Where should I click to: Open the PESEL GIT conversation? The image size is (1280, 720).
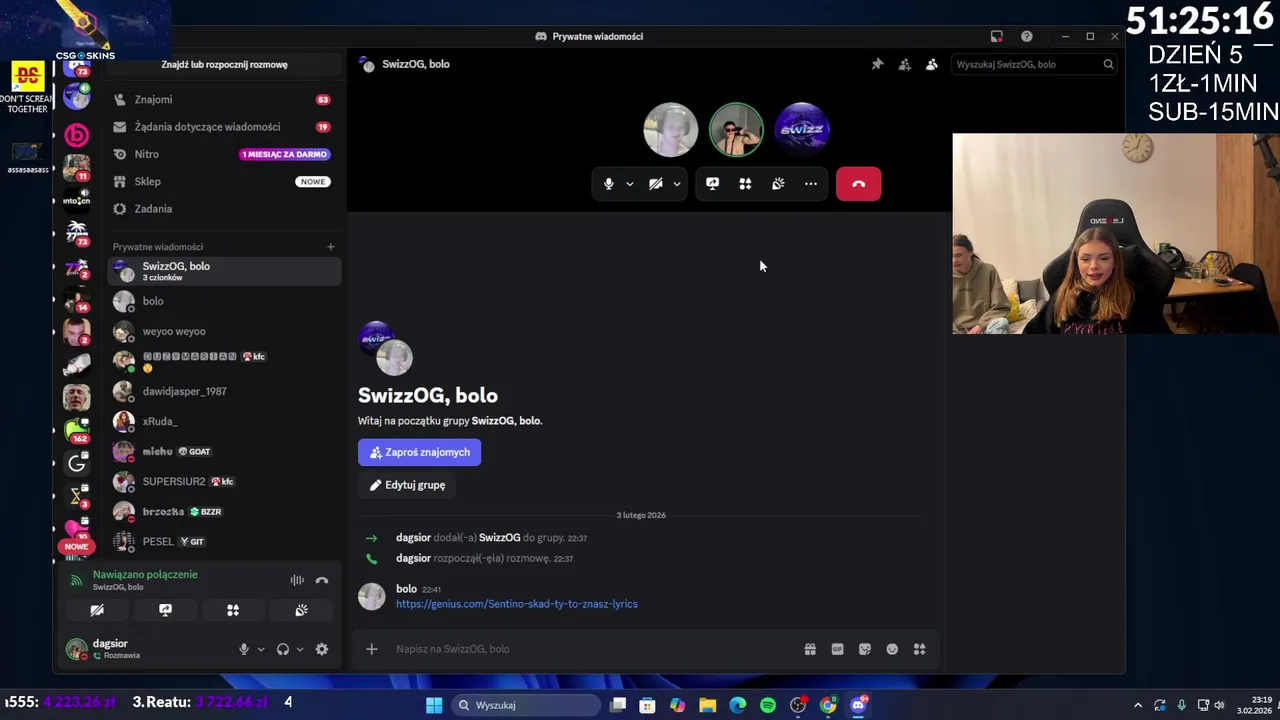(x=223, y=541)
